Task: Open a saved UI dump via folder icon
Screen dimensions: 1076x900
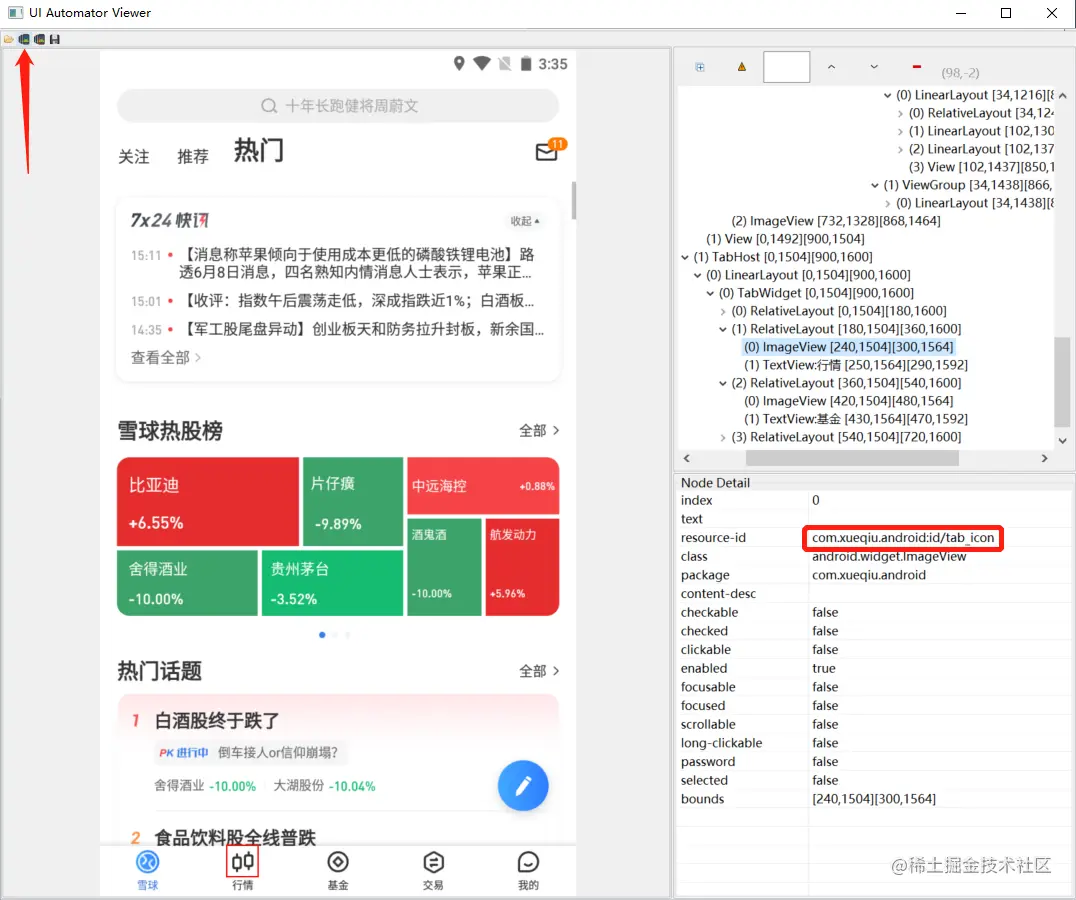Action: [x=8, y=39]
